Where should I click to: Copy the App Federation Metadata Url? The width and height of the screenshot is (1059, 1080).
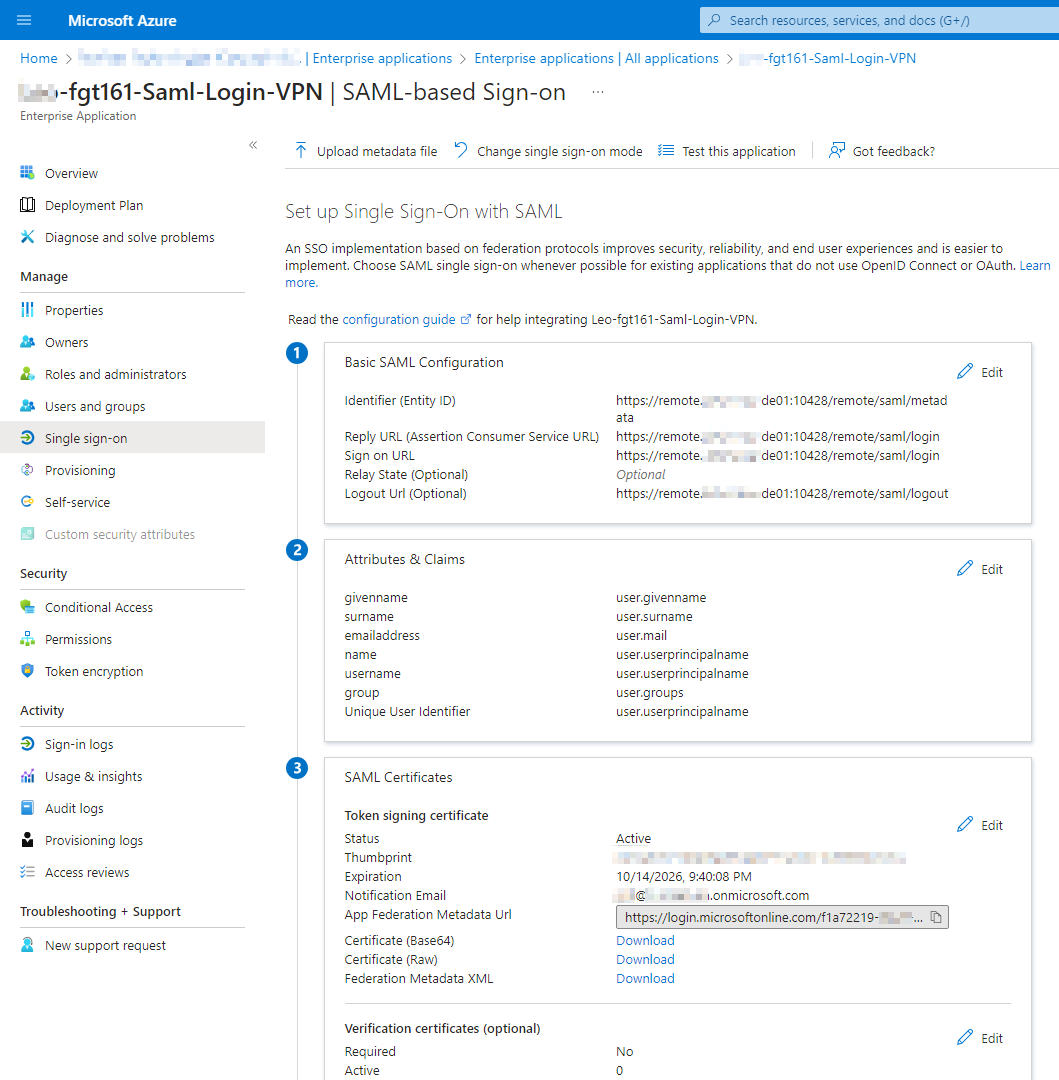point(937,917)
